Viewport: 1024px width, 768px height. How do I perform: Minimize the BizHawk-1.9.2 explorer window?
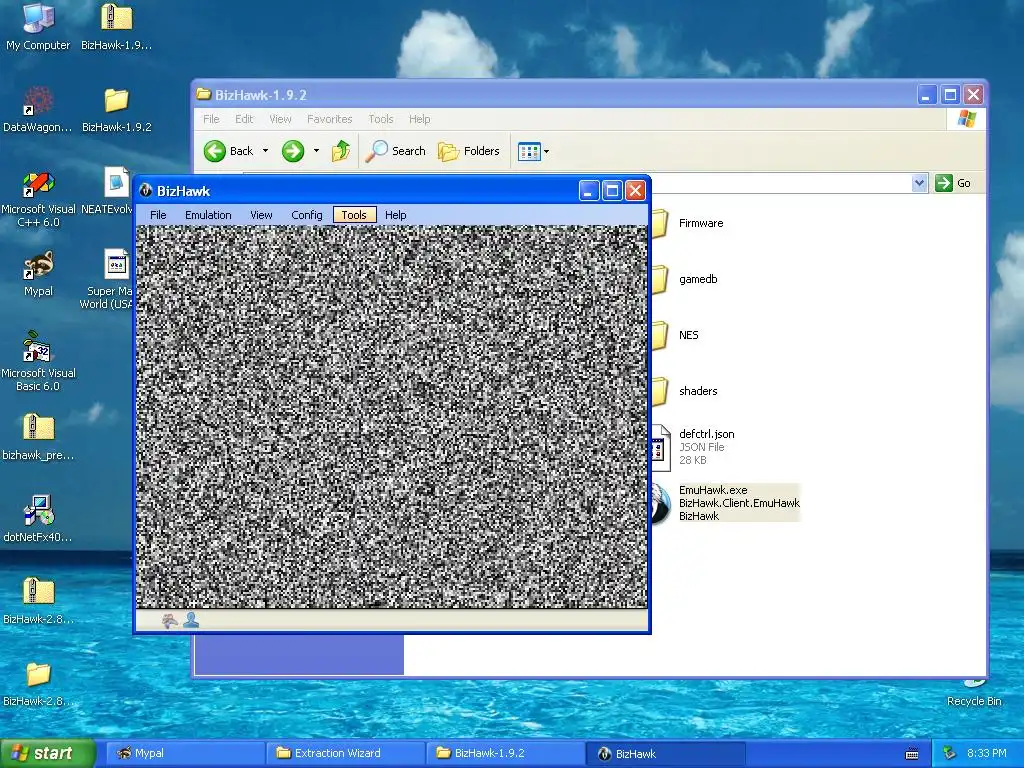click(x=927, y=95)
